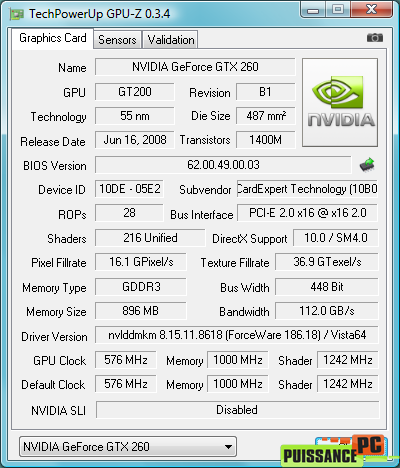Click the GPU field showing GT200

(x=135, y=92)
